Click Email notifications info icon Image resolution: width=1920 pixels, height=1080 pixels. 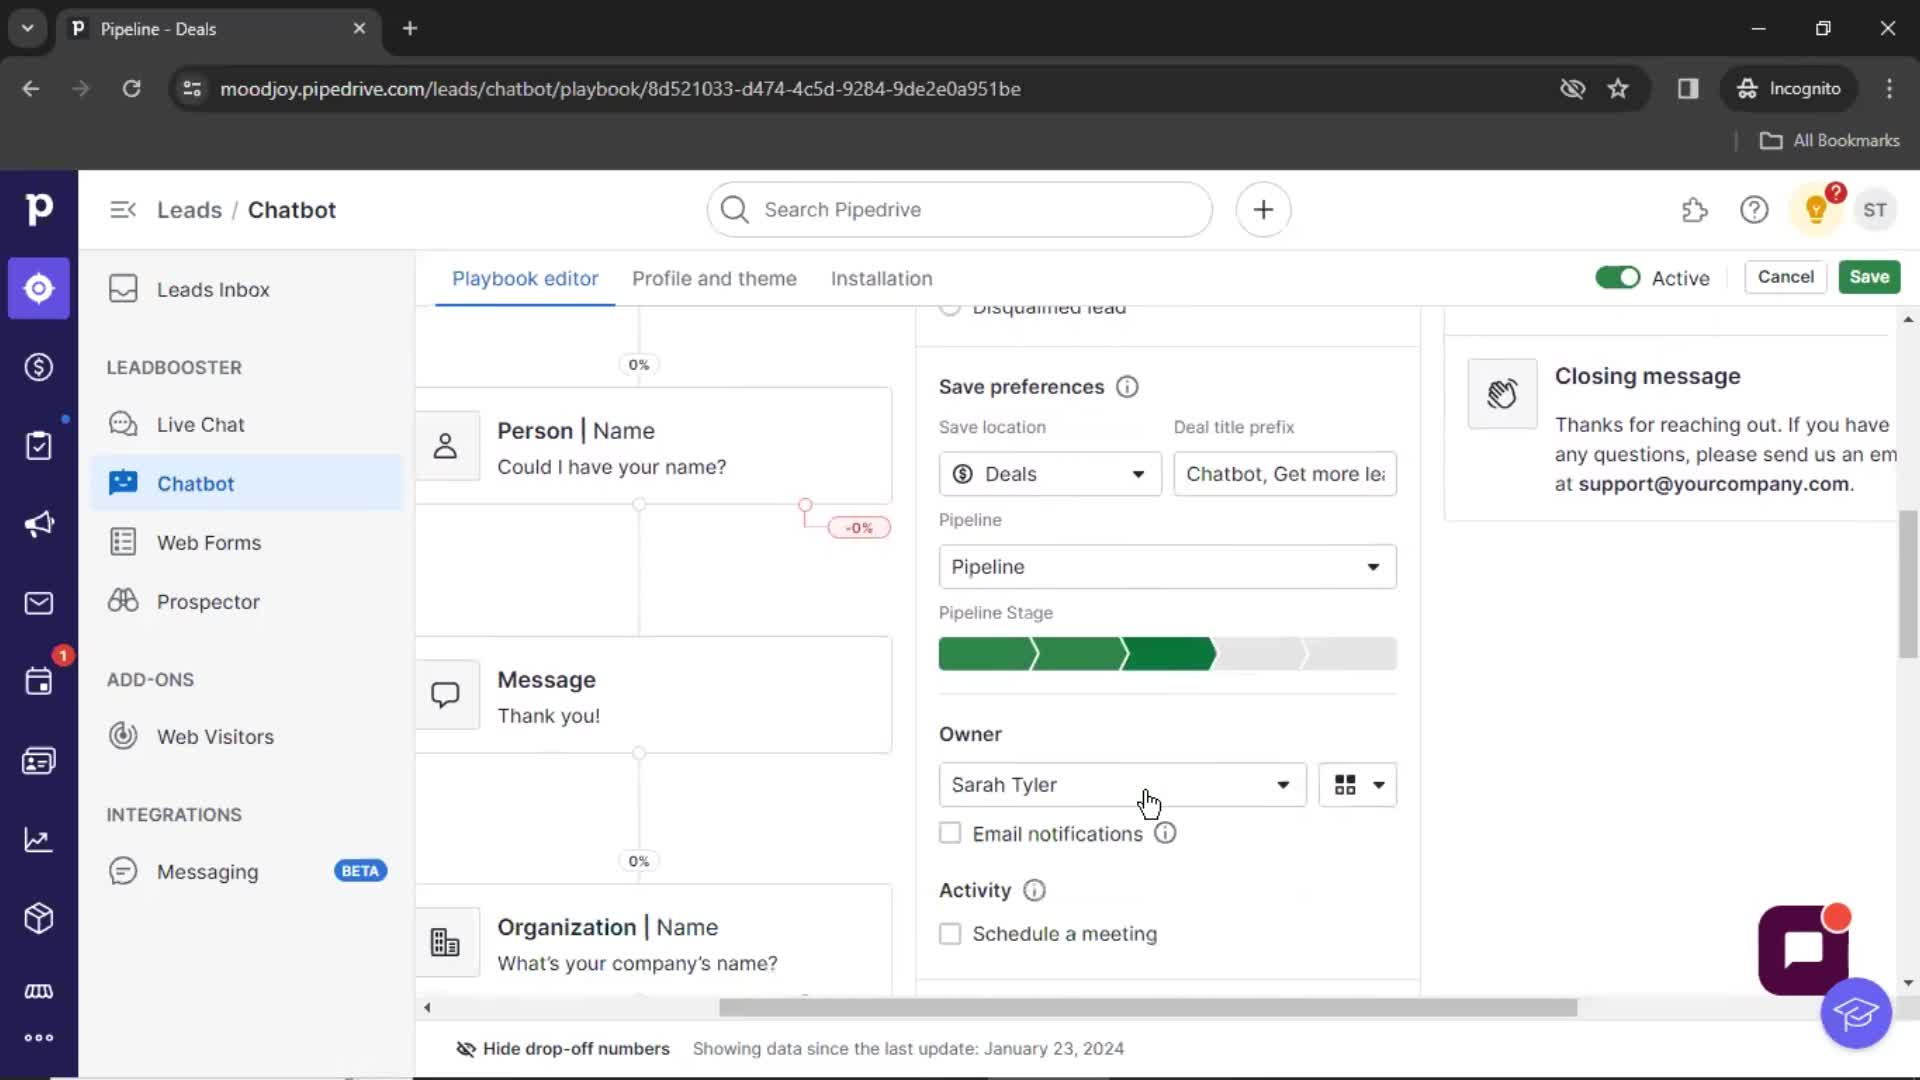pos(1165,833)
